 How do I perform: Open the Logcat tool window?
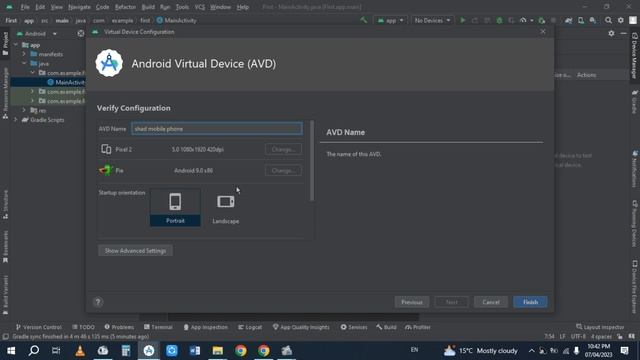click(250, 327)
